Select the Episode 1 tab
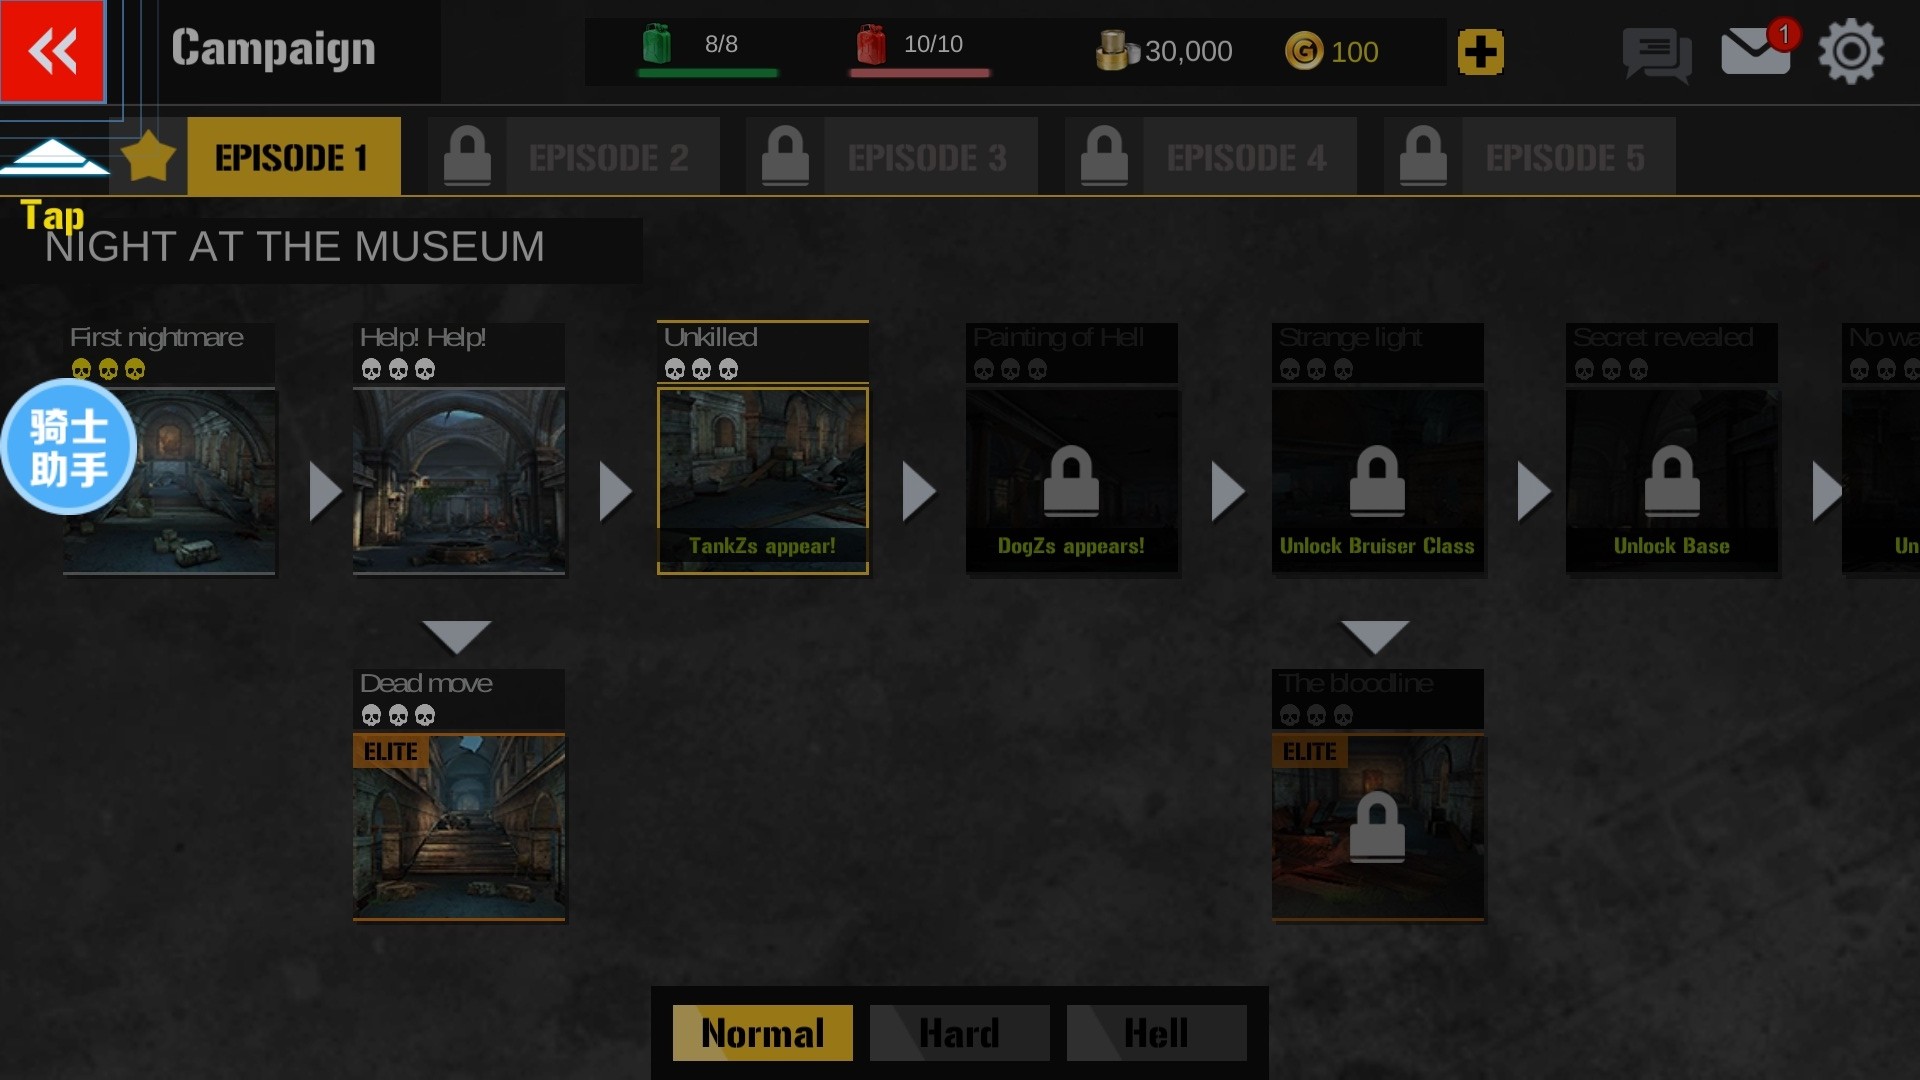1920x1080 pixels. [x=293, y=157]
